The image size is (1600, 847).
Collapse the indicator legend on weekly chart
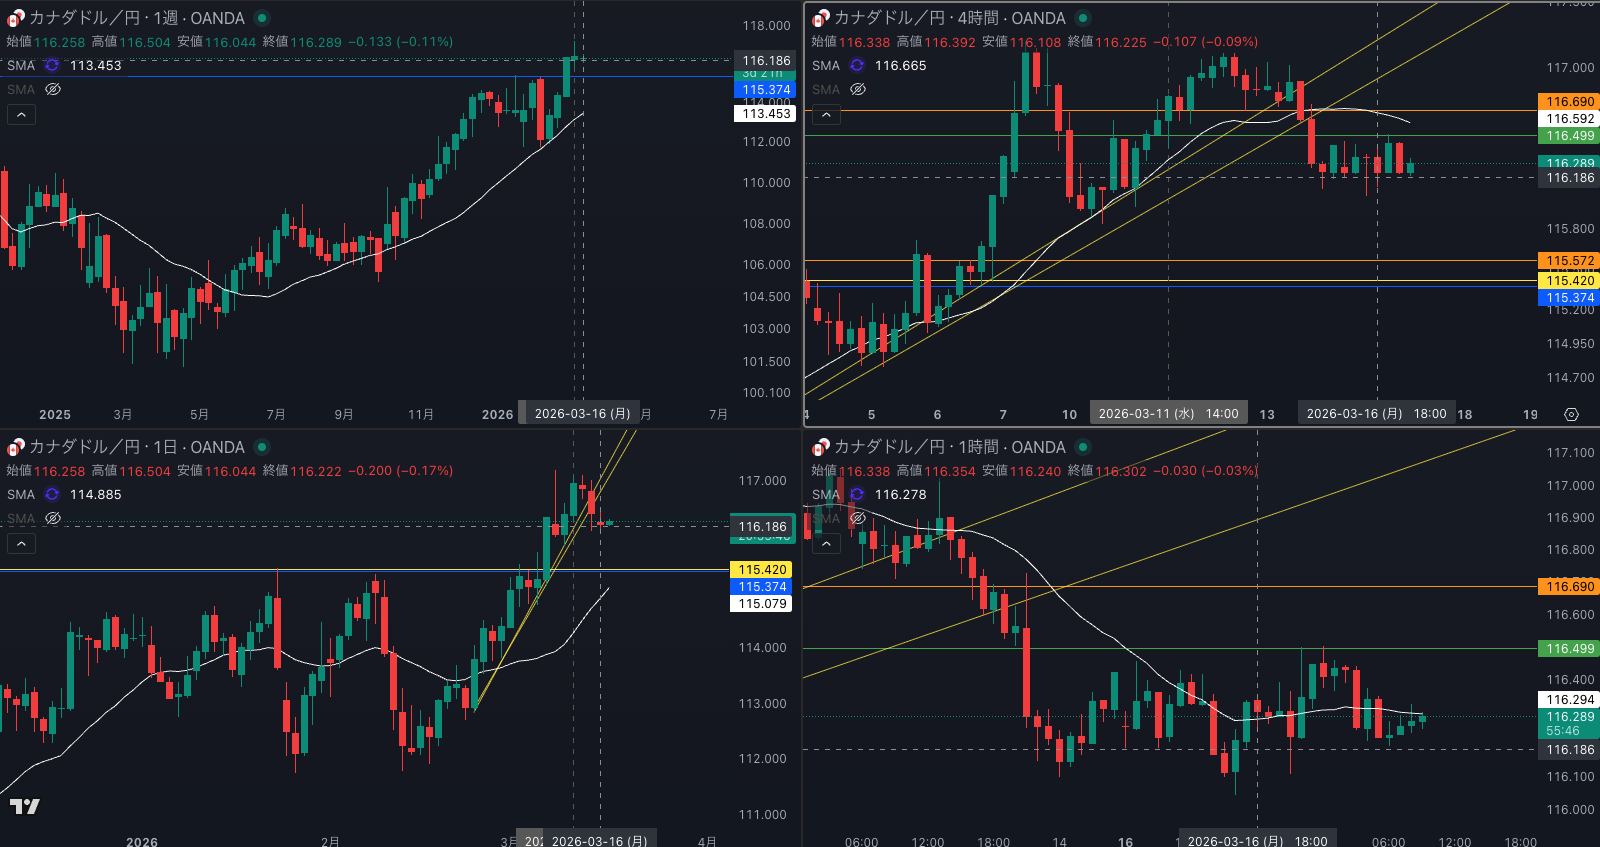[21, 114]
